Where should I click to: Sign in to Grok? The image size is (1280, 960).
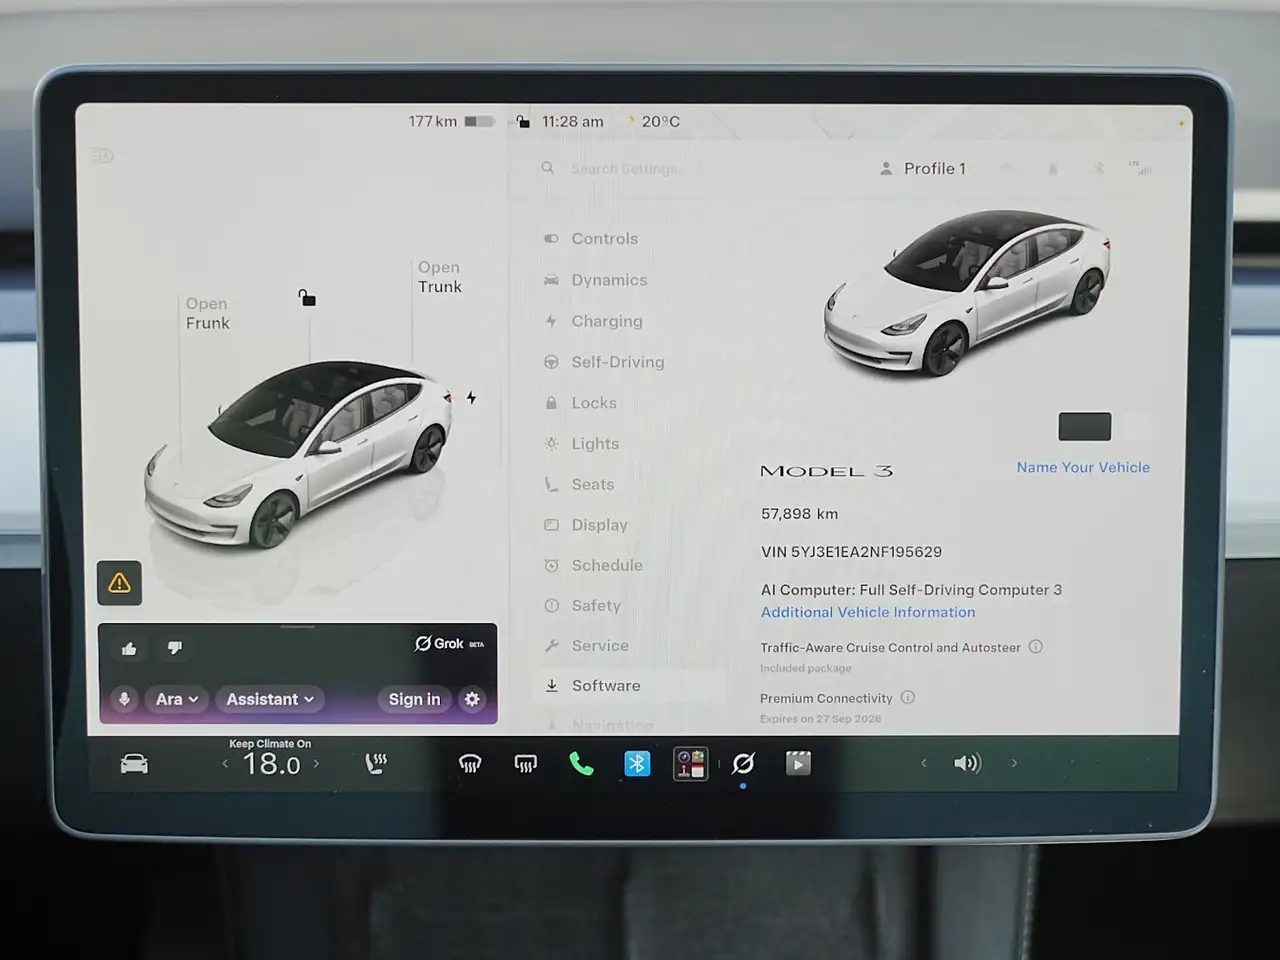[x=414, y=699]
